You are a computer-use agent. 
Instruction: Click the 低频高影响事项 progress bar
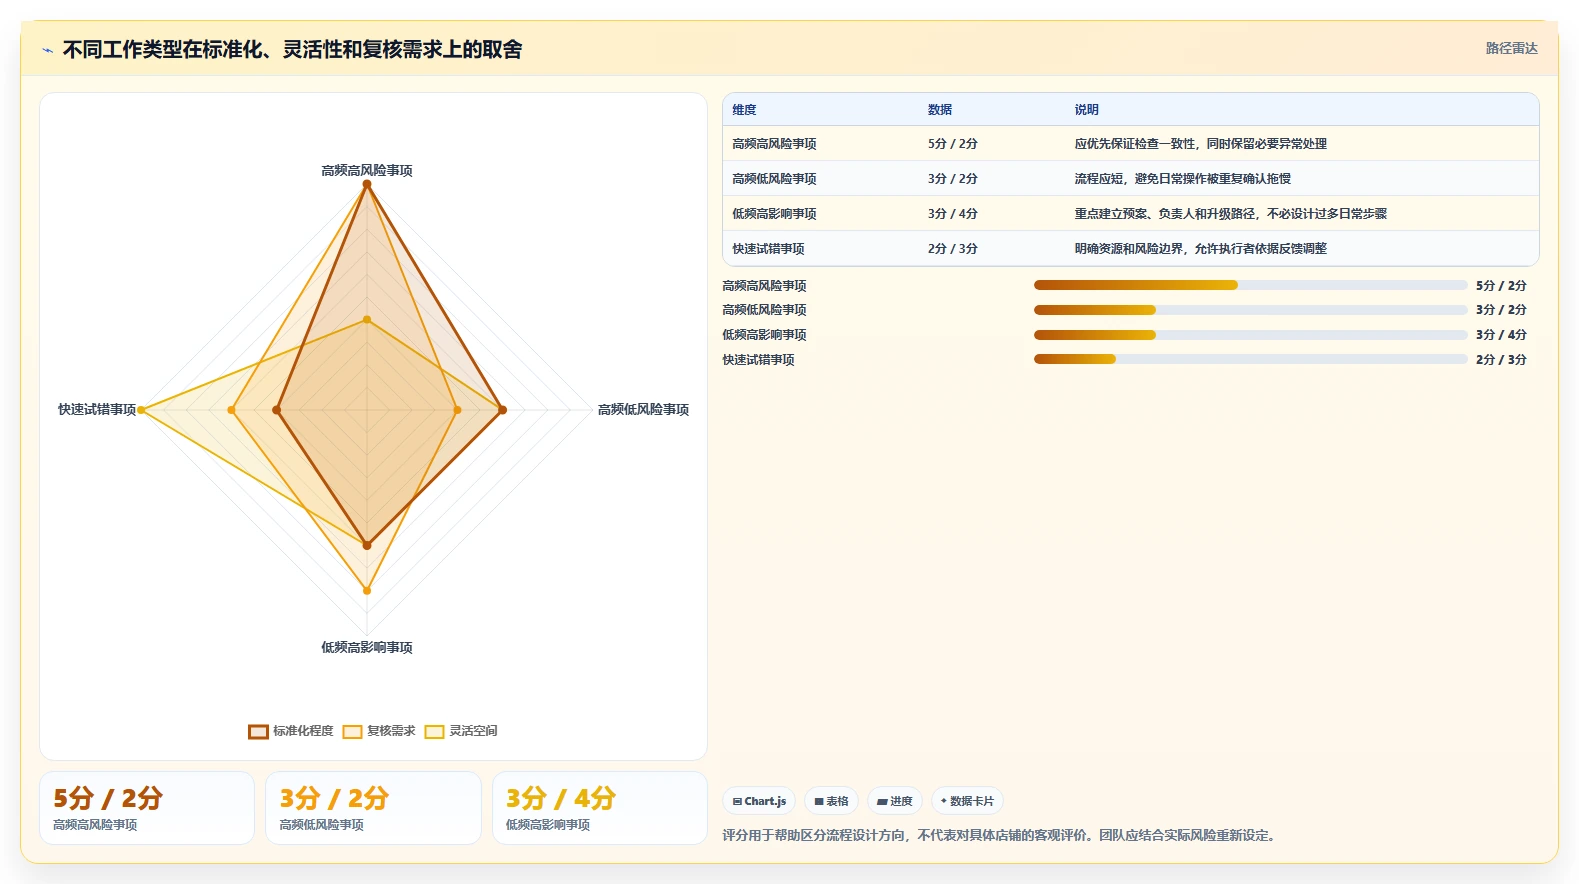(1250, 335)
